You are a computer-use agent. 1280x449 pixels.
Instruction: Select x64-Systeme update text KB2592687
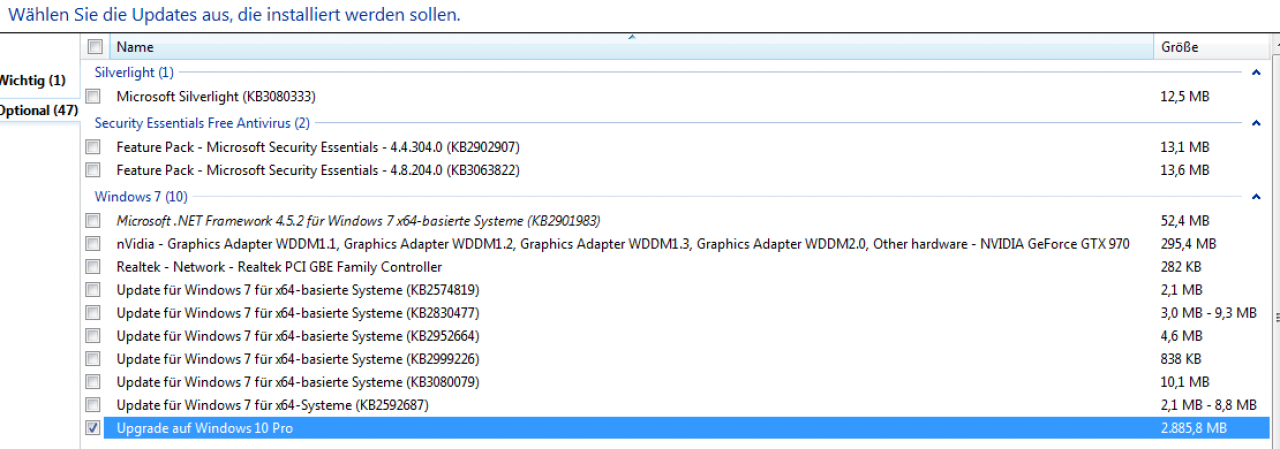(x=273, y=405)
